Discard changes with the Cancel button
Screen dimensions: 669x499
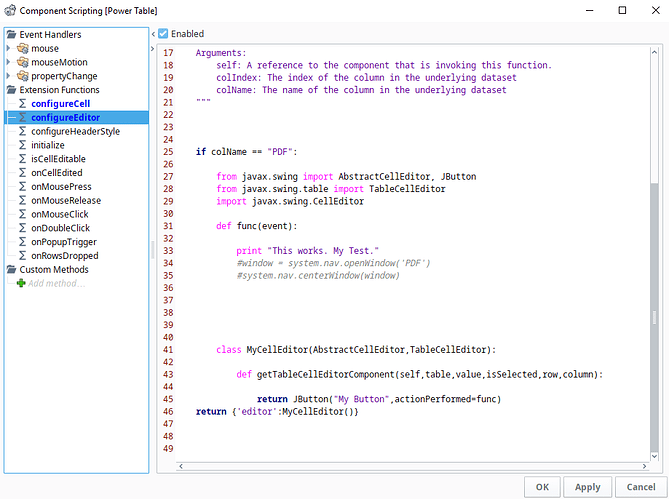click(641, 487)
